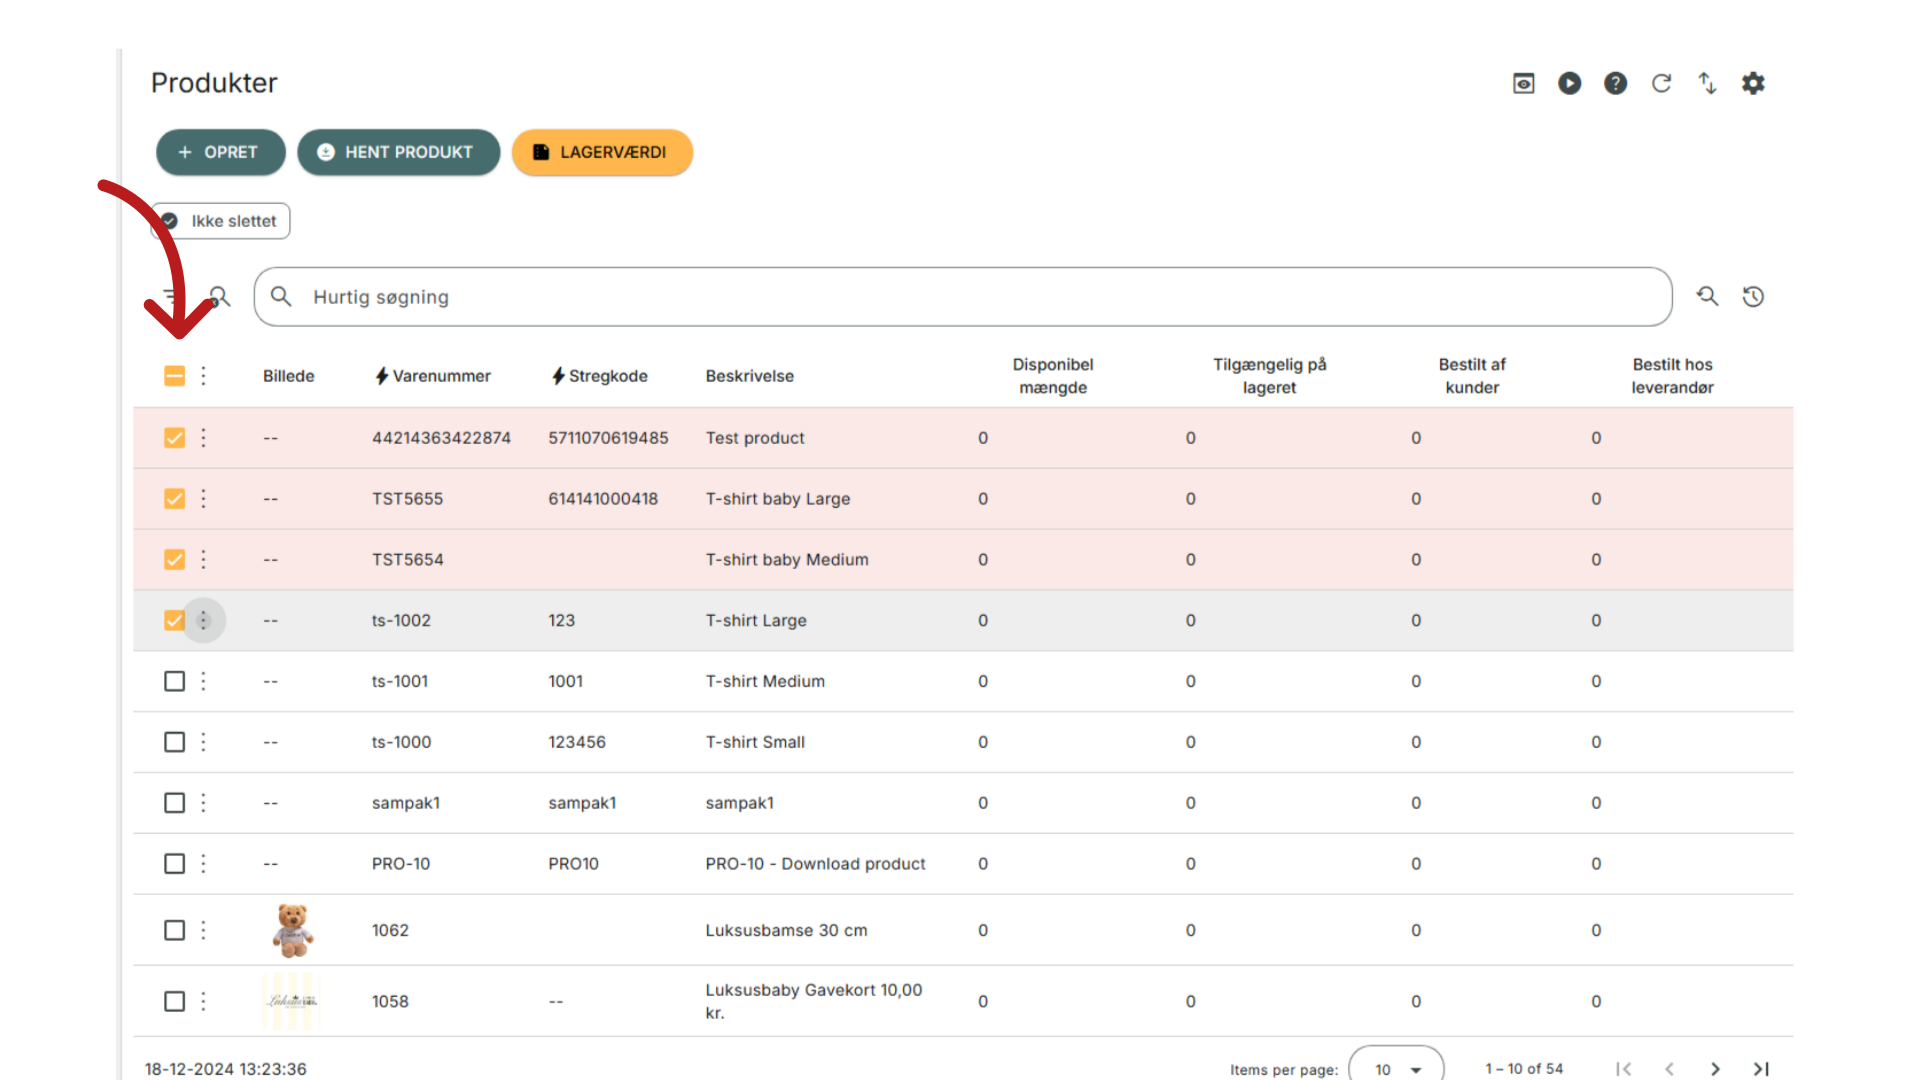Click the HENT PRODUKT button

pyautogui.click(x=398, y=152)
